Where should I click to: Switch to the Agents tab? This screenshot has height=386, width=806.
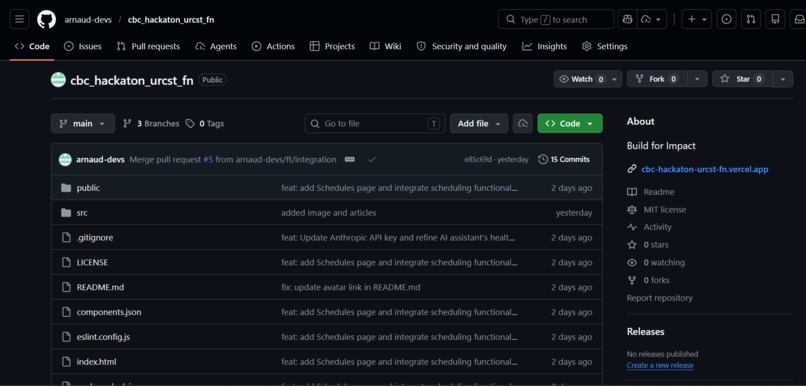[x=216, y=46]
